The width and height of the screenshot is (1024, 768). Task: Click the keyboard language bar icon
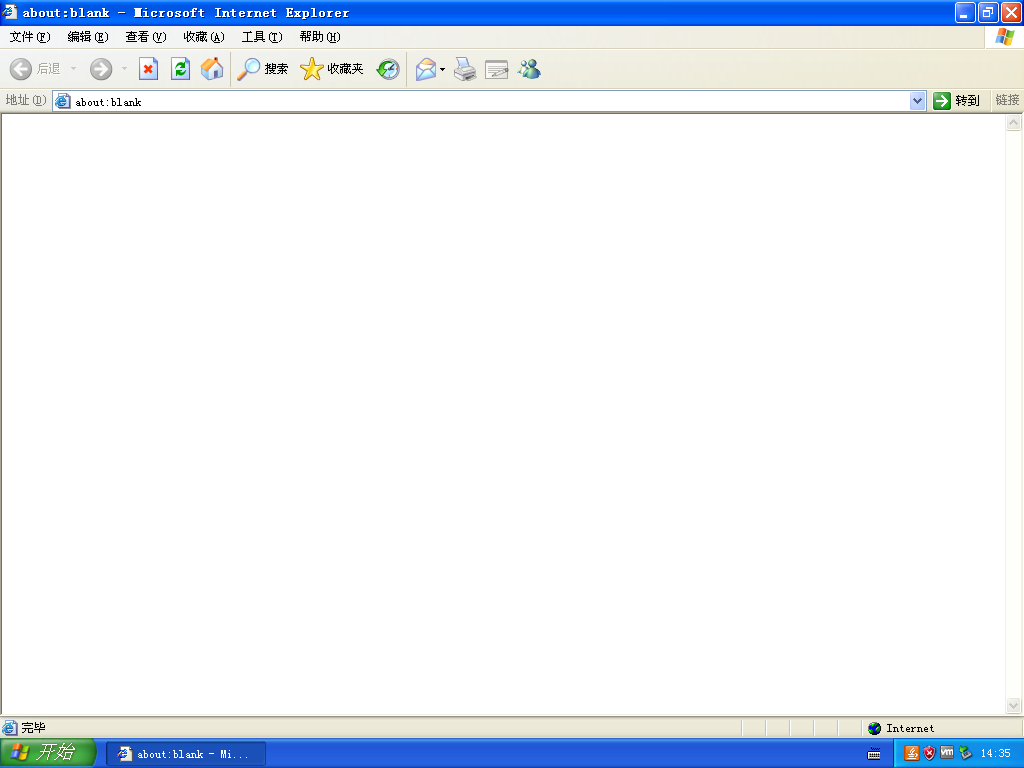(x=874, y=754)
